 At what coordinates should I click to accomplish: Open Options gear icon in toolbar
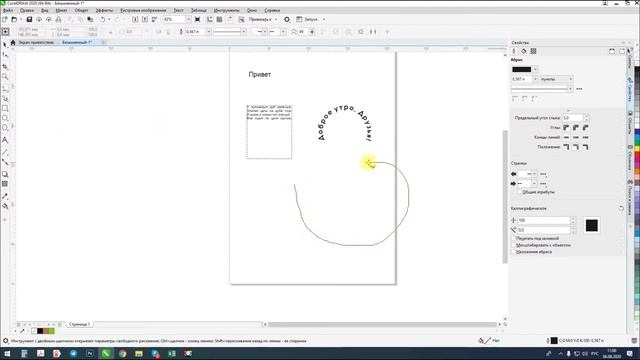pos(287,19)
